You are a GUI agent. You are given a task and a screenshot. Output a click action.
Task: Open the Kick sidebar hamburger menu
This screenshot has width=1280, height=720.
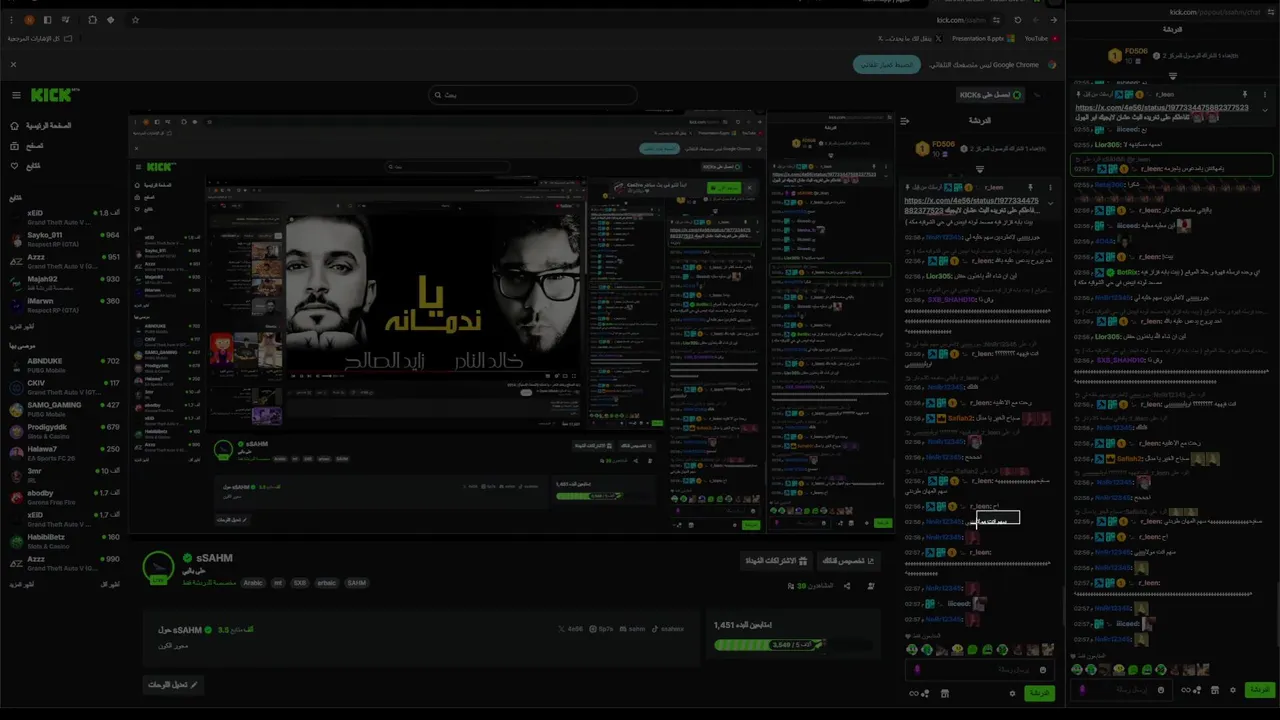(16, 95)
